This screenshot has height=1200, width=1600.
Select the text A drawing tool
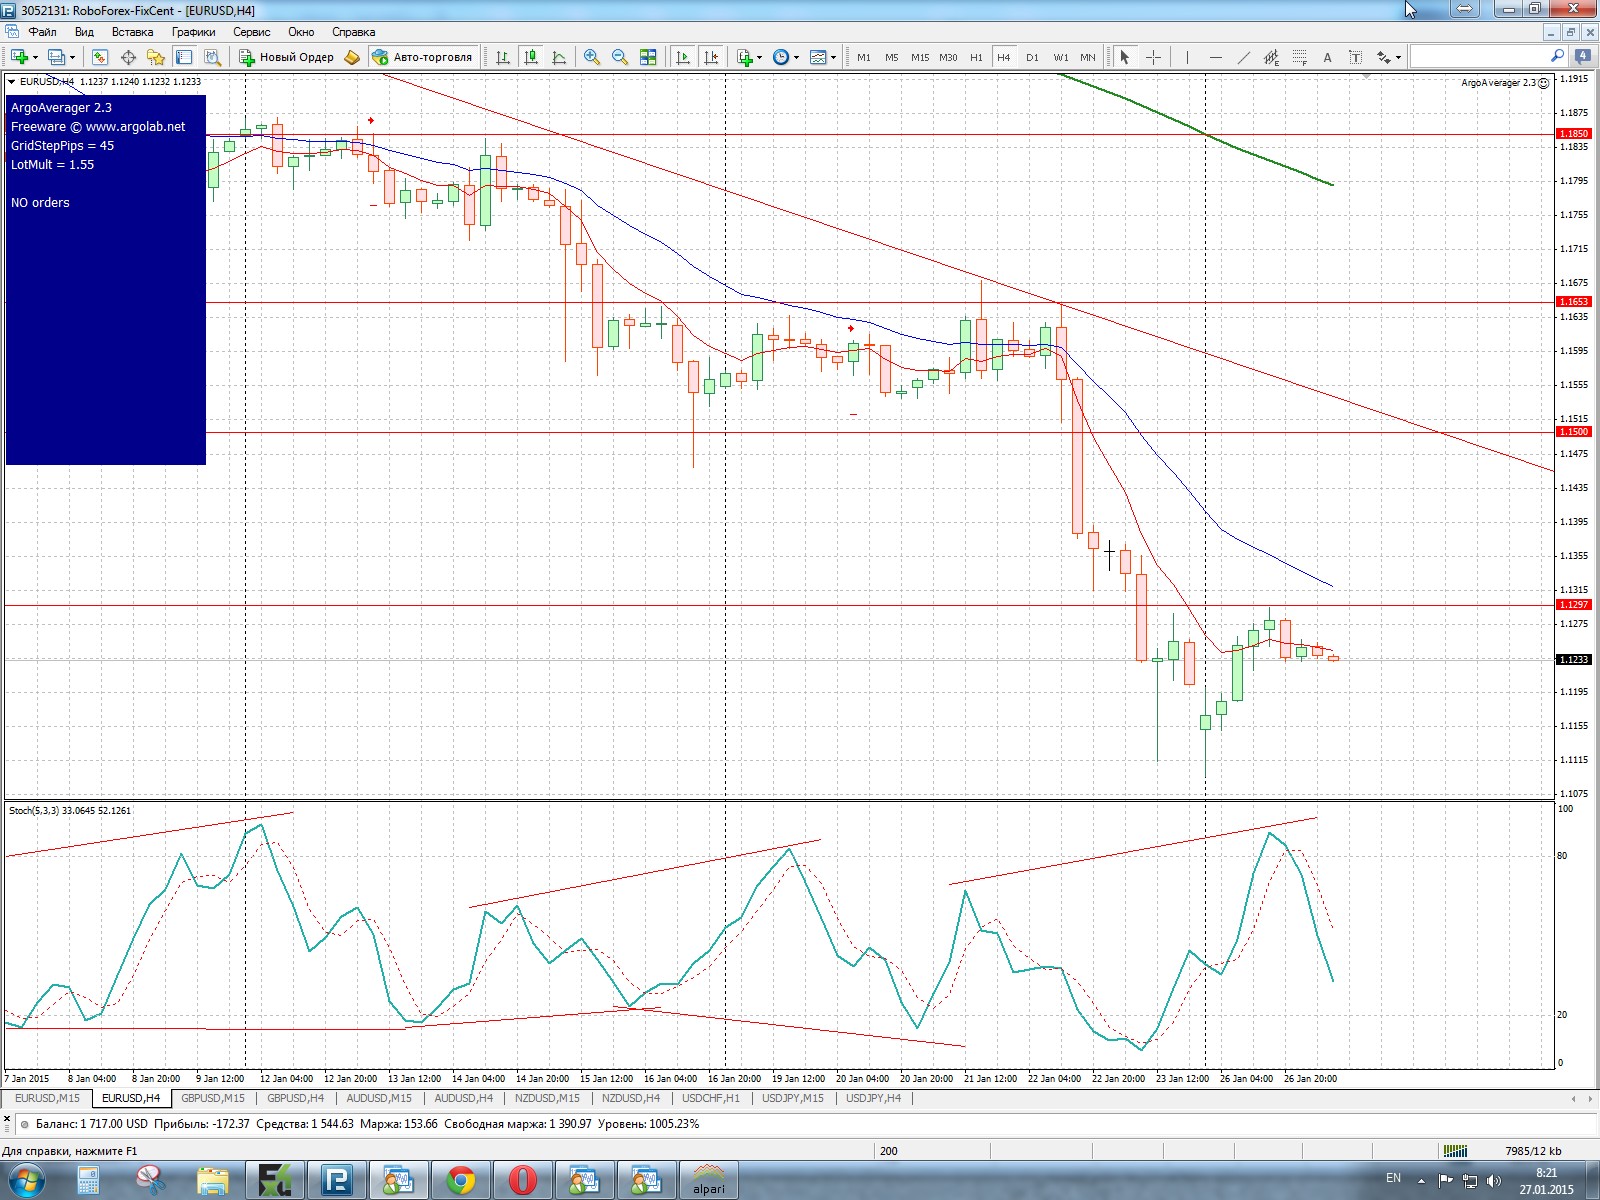1327,57
